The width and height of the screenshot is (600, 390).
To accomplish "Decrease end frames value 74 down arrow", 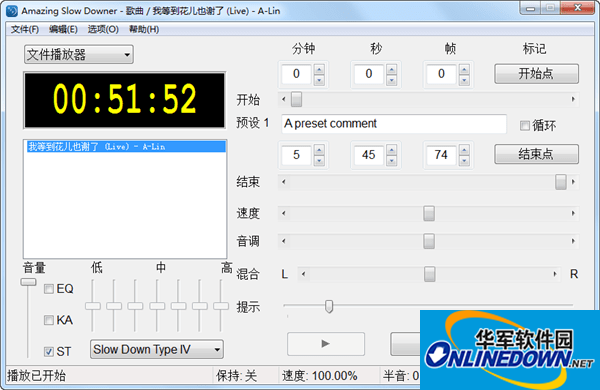I will pyautogui.click(x=464, y=160).
